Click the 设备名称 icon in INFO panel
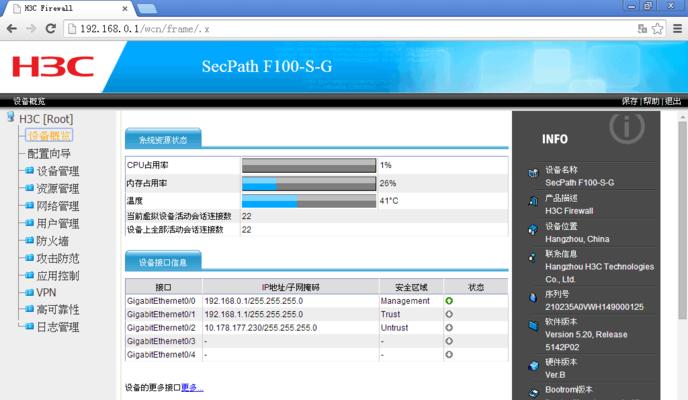 tap(533, 173)
